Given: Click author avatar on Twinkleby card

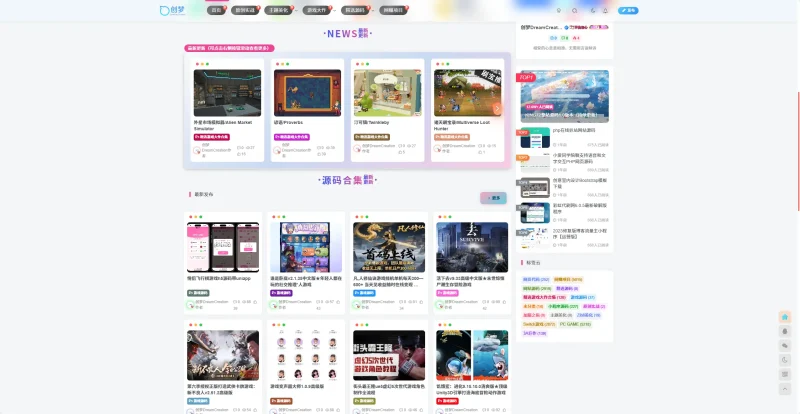Looking at the screenshot, I should point(357,148).
